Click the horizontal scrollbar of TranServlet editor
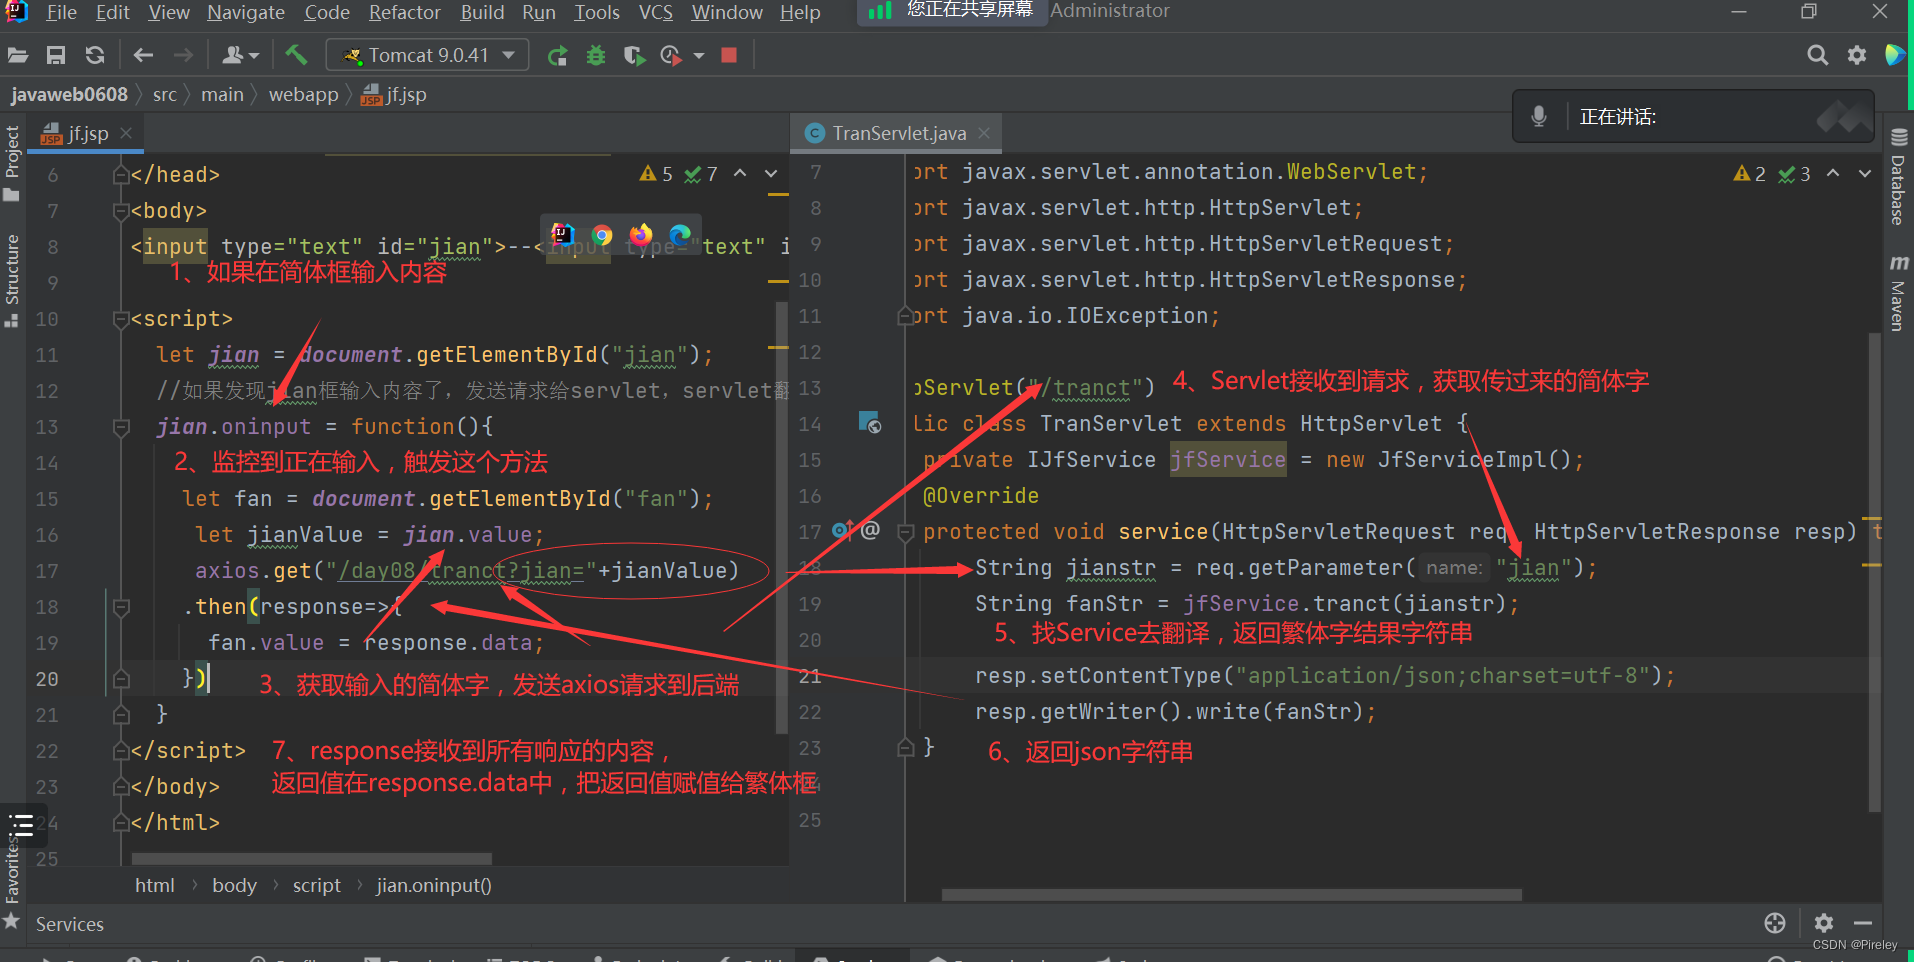Screen dimensions: 1914x962 1231,895
